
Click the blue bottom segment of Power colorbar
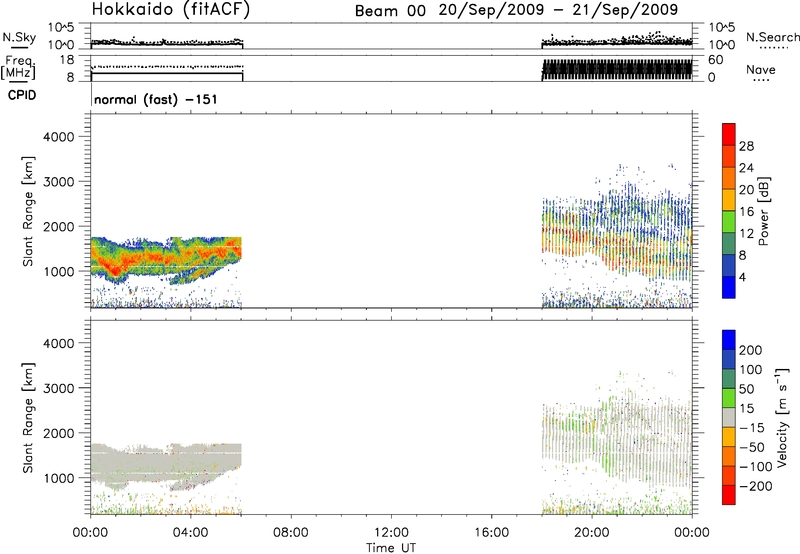729,287
